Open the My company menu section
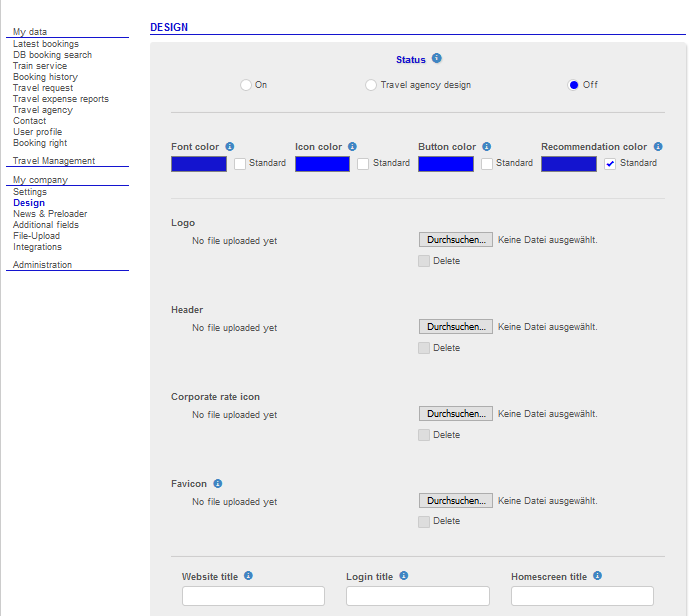The image size is (694, 616). pyautogui.click(x=40, y=180)
